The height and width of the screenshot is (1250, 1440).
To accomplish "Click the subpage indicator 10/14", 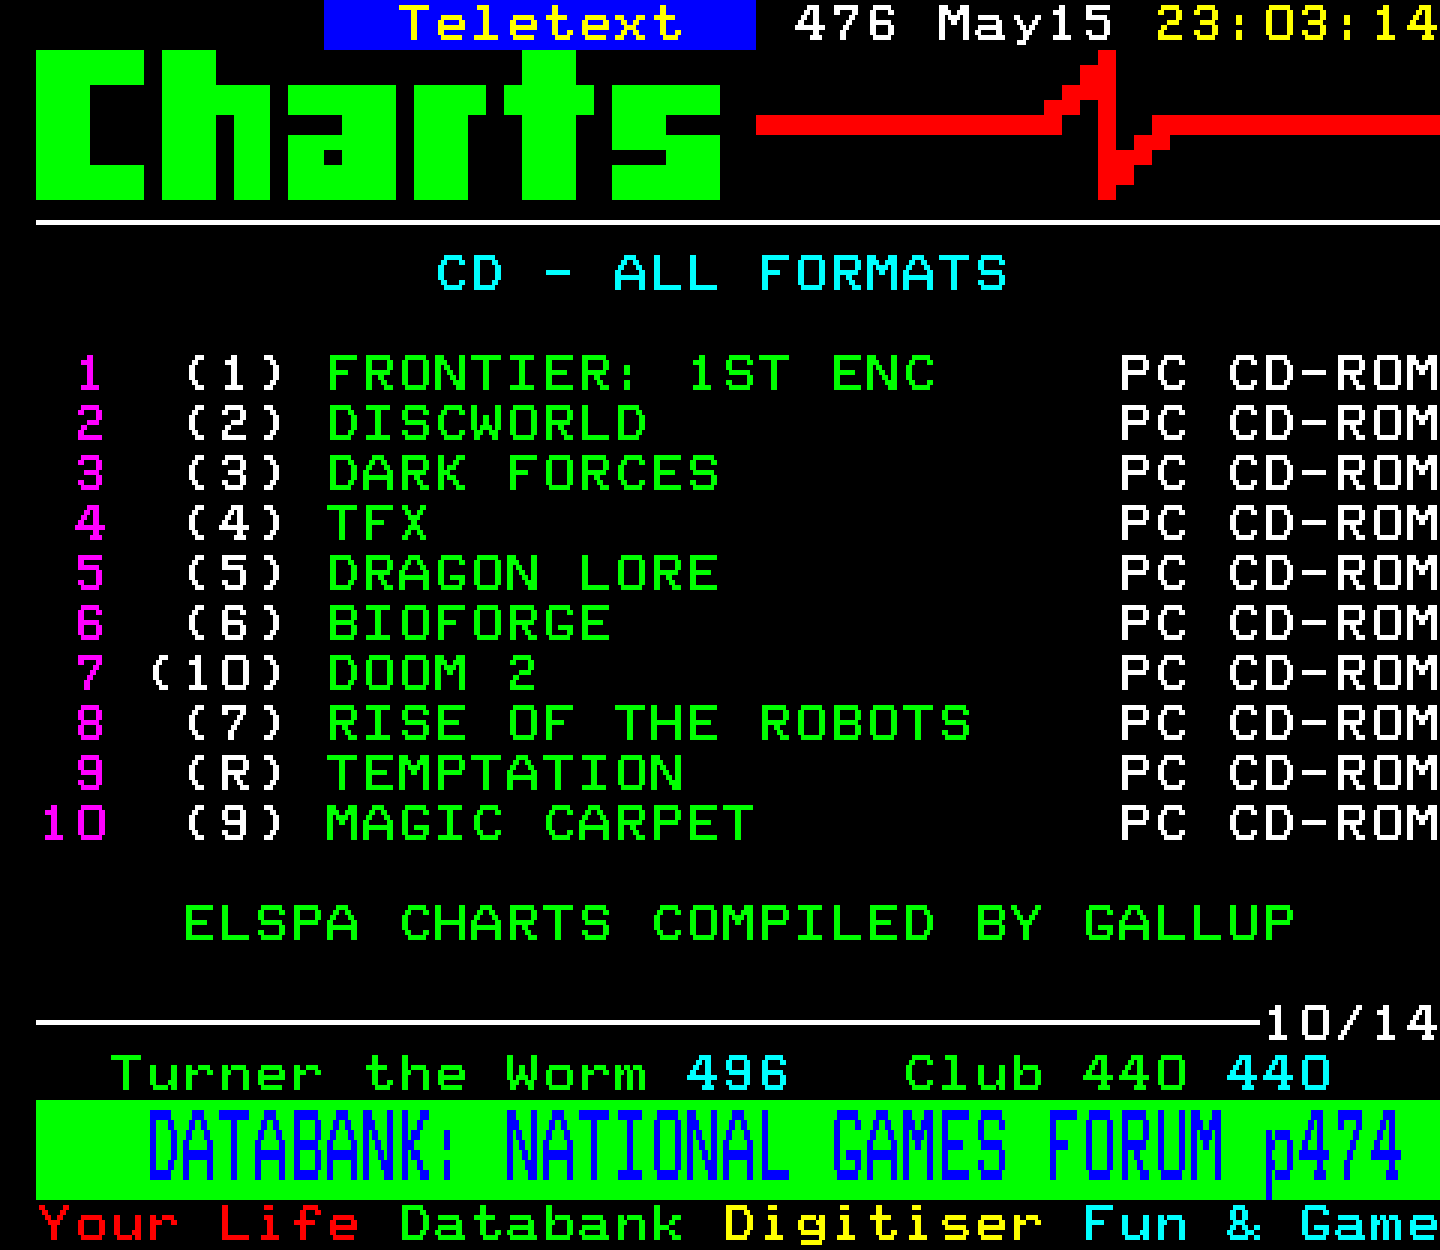I will click(1351, 1024).
